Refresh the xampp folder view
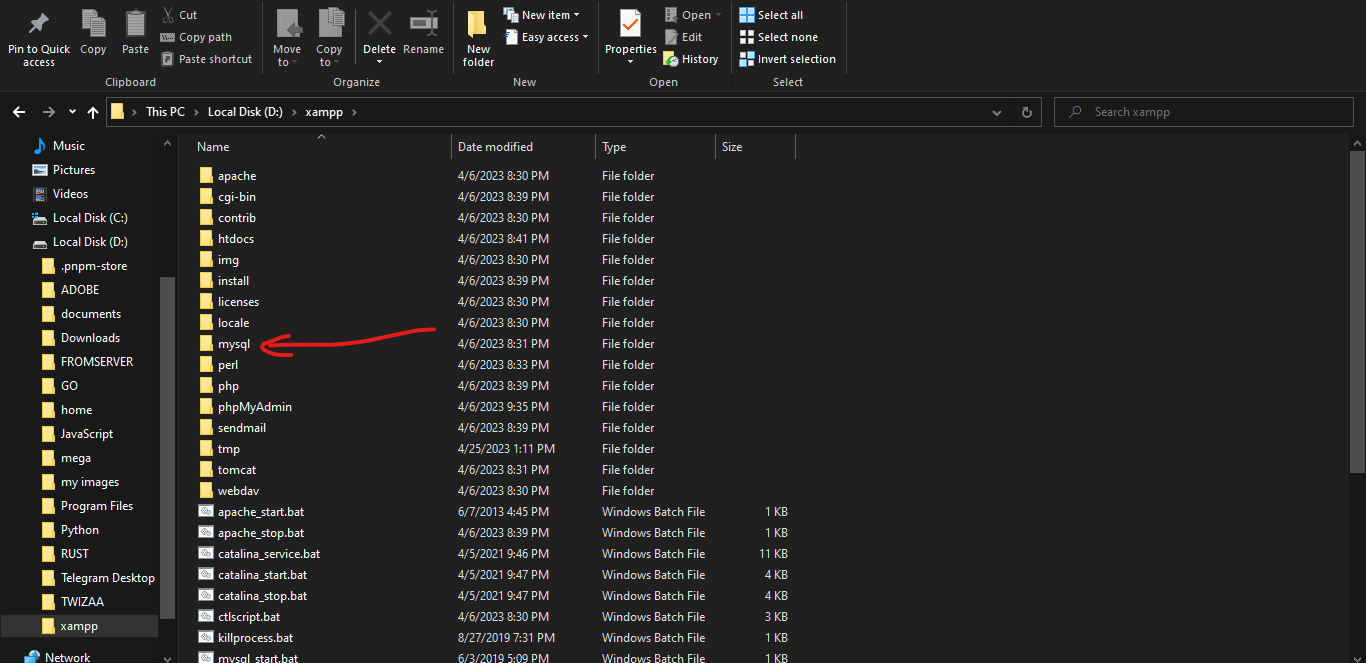The height and width of the screenshot is (663, 1366). [x=1026, y=112]
